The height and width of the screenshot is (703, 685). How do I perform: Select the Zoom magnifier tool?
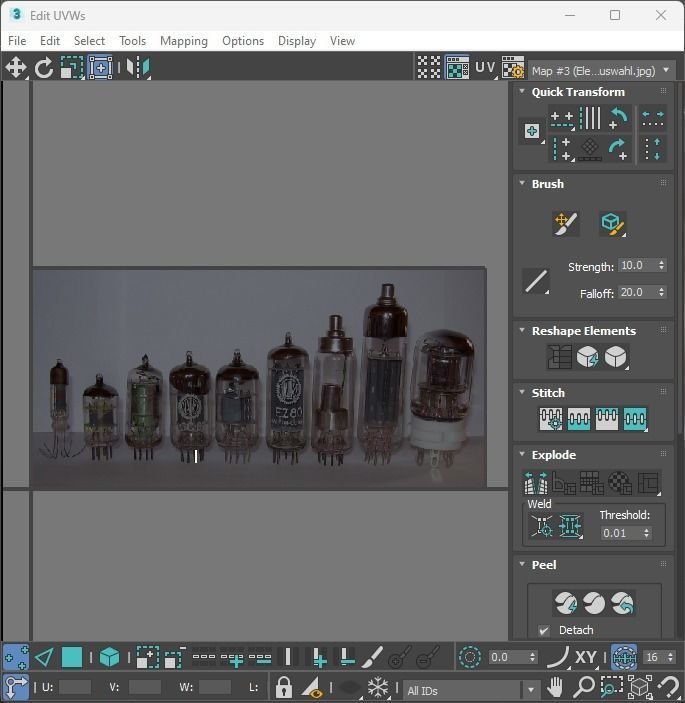point(584,687)
